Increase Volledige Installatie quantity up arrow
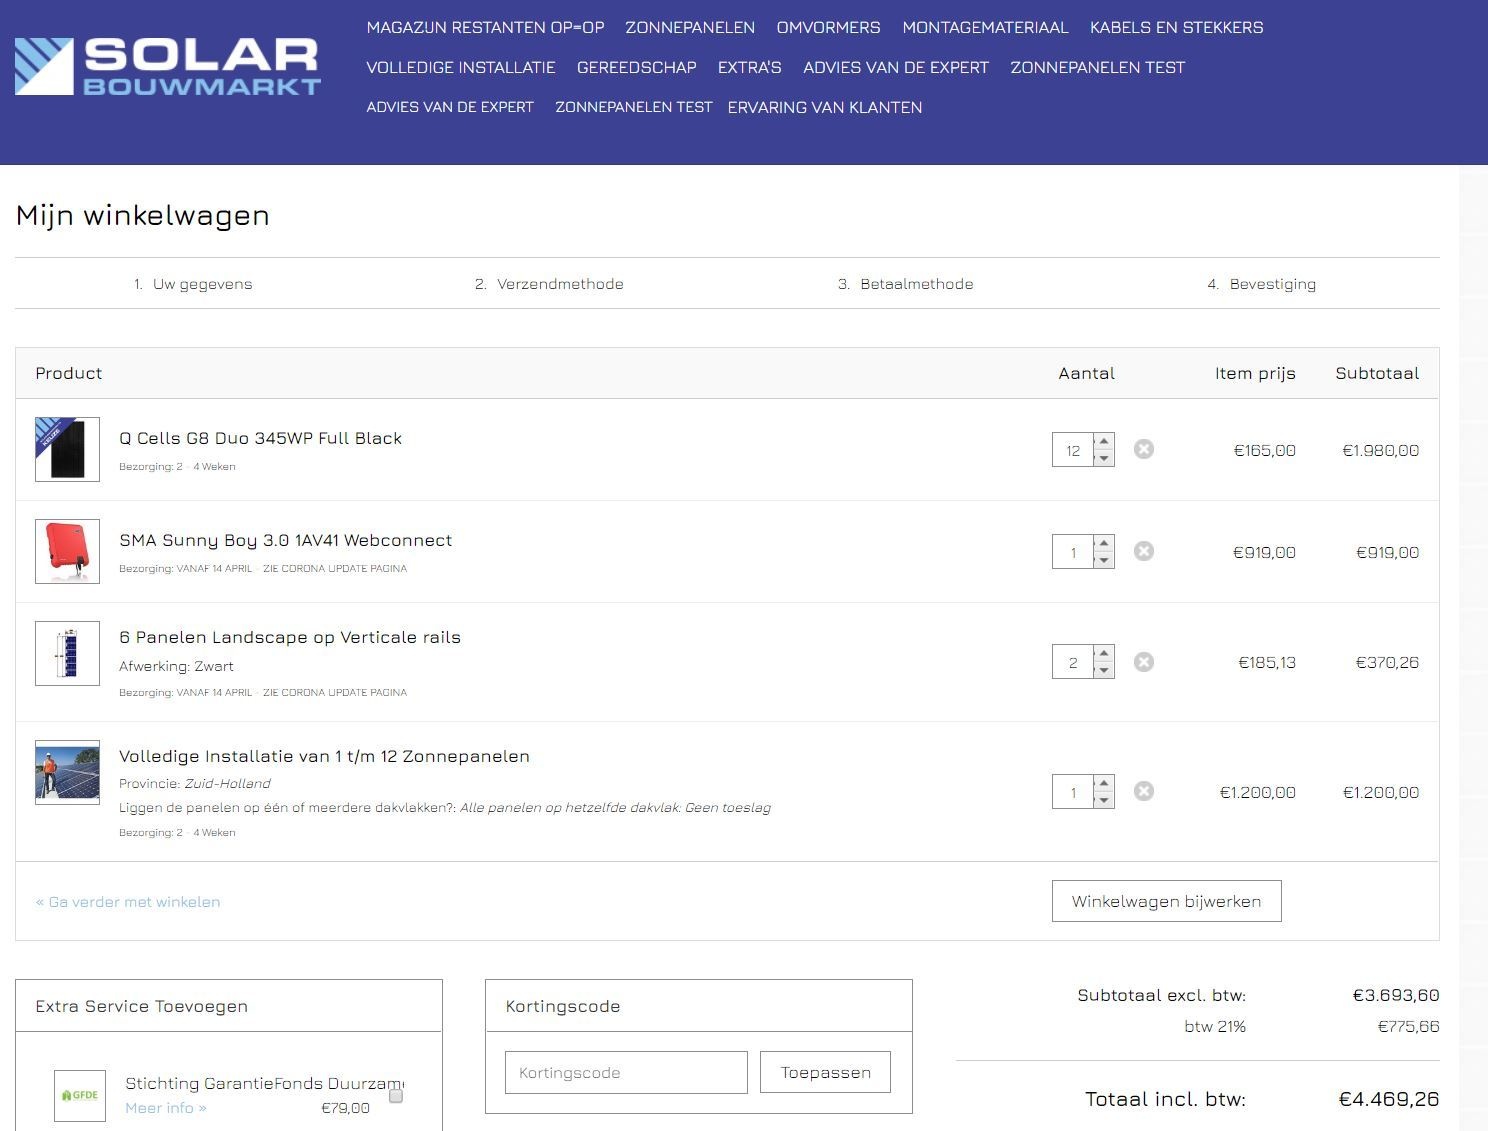The image size is (1488, 1131). (1104, 783)
